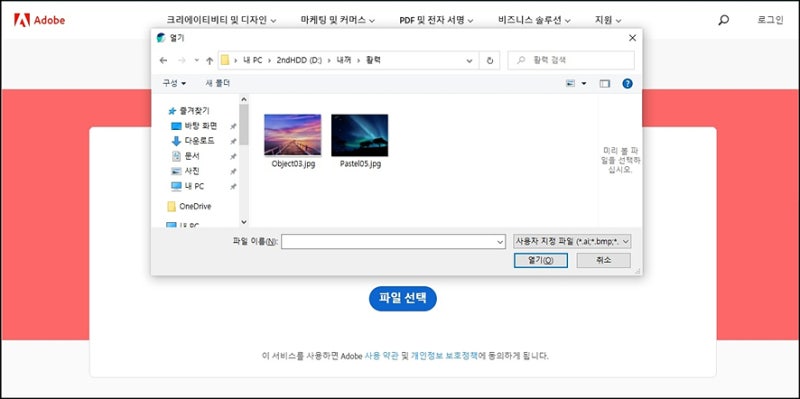Click the 열기 button
Viewport: 800px width, 399px height.
point(541,260)
